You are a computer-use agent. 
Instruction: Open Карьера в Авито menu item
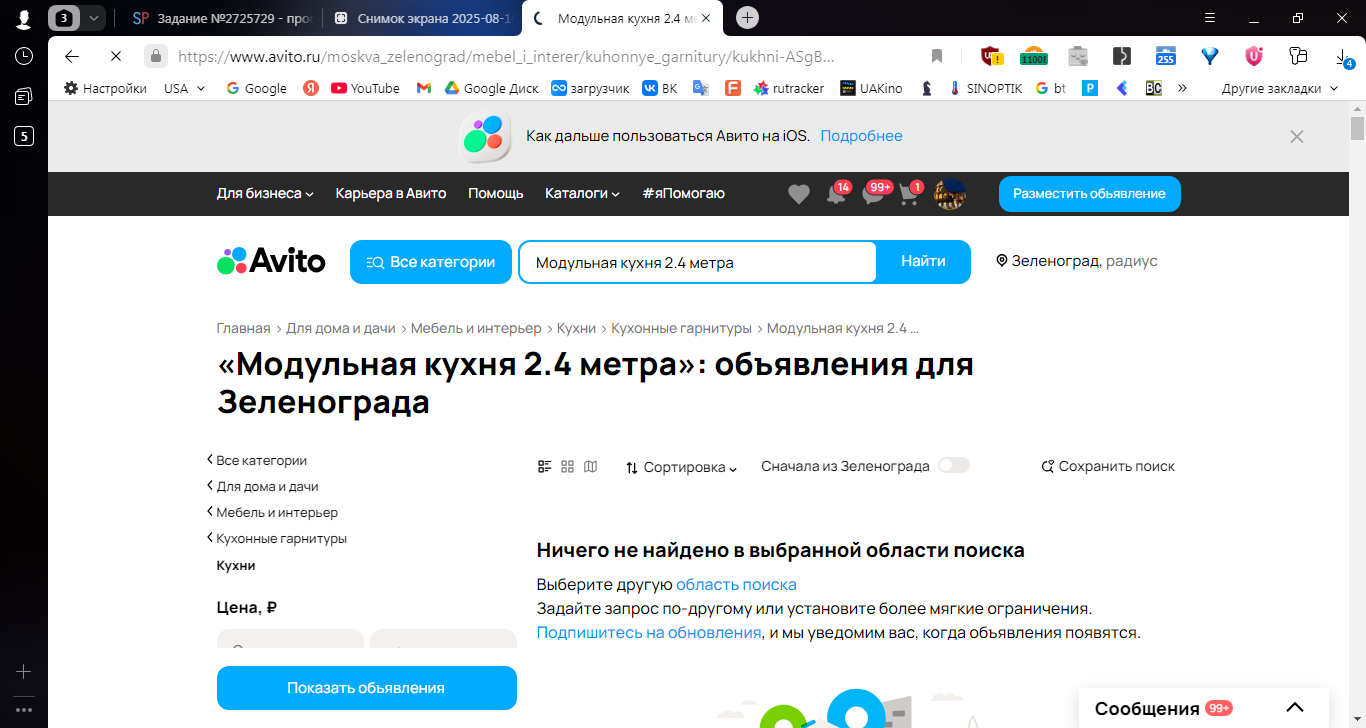point(391,193)
